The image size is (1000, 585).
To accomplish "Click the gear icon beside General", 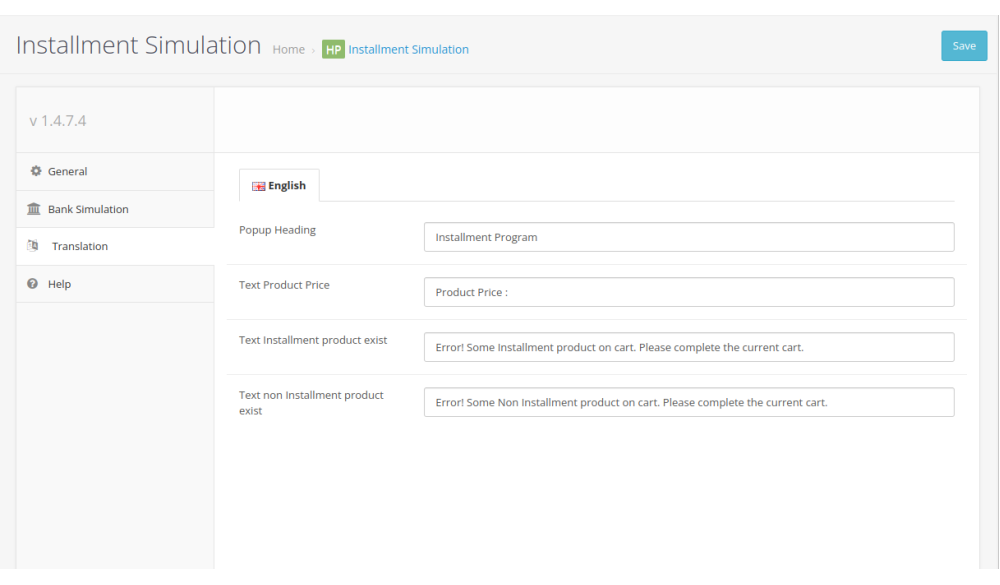I will point(36,171).
